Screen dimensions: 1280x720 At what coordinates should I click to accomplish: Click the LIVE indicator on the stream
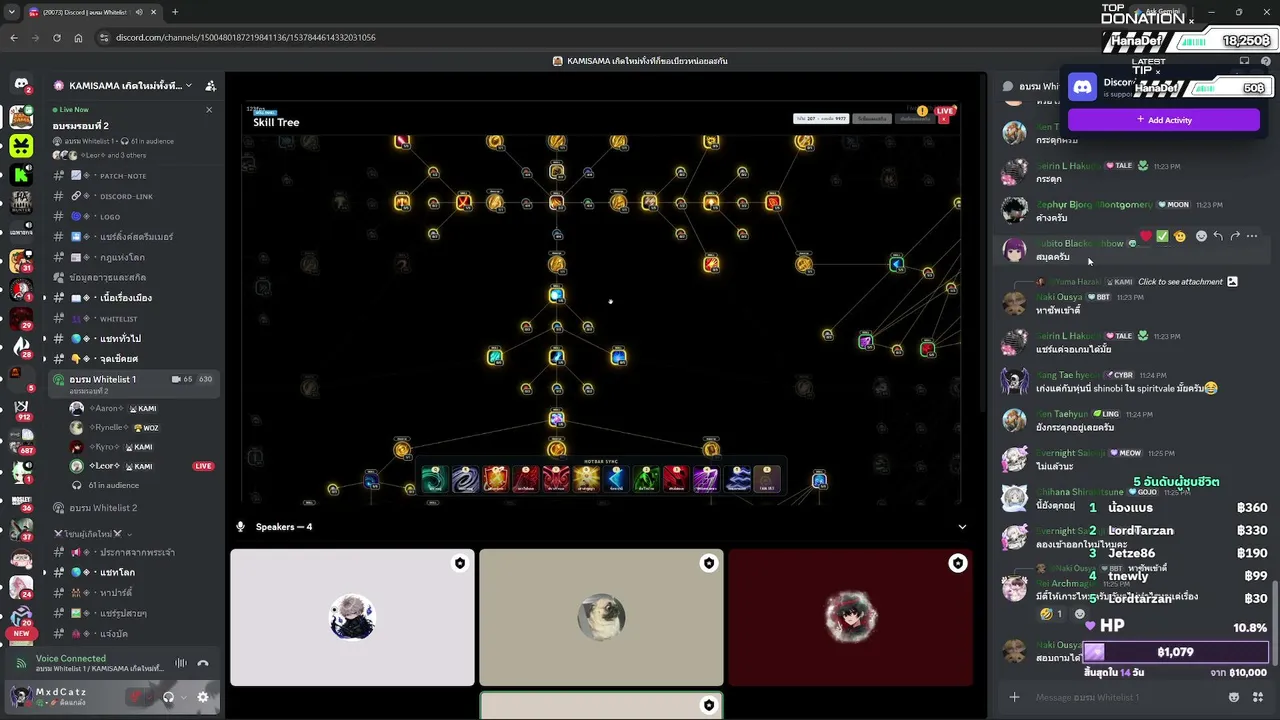(x=945, y=110)
